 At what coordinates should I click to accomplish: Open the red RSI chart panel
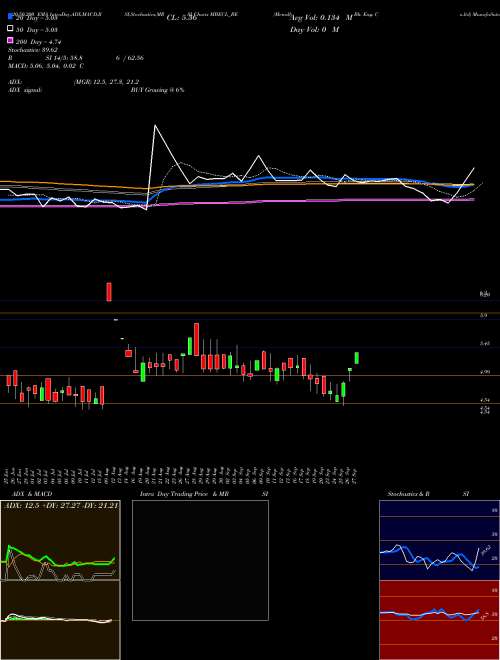tap(439, 620)
